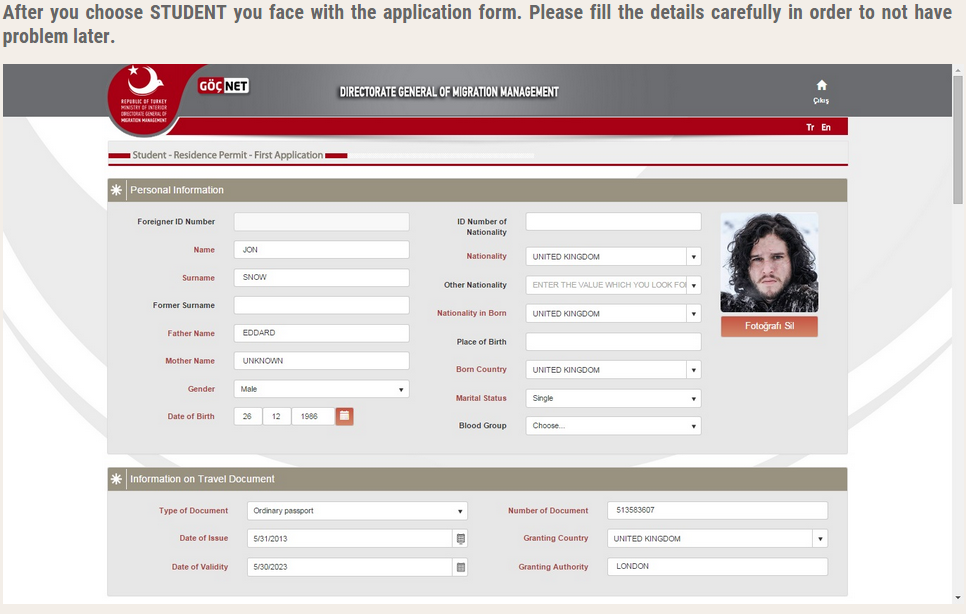Screen dimensions: 966x614
Task: Click the Directorate General of Migration Management title
Action: click(x=449, y=92)
